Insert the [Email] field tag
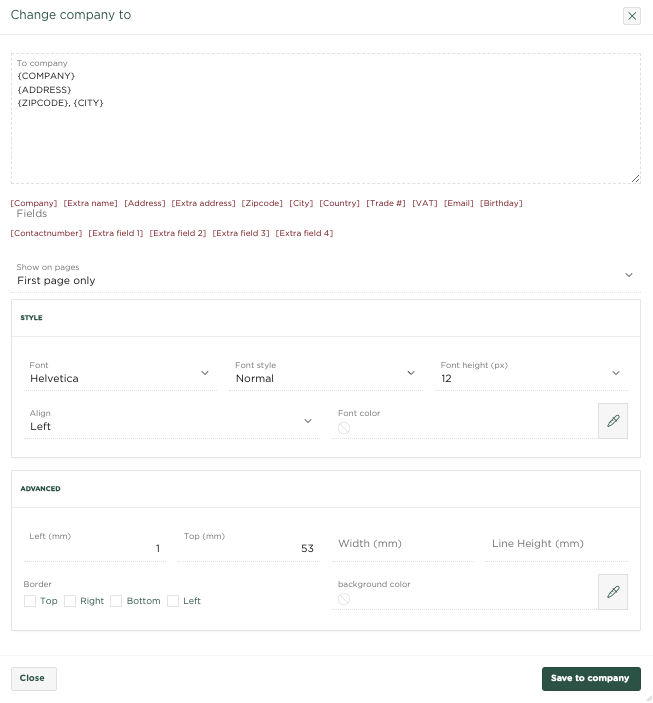 pyautogui.click(x=459, y=203)
